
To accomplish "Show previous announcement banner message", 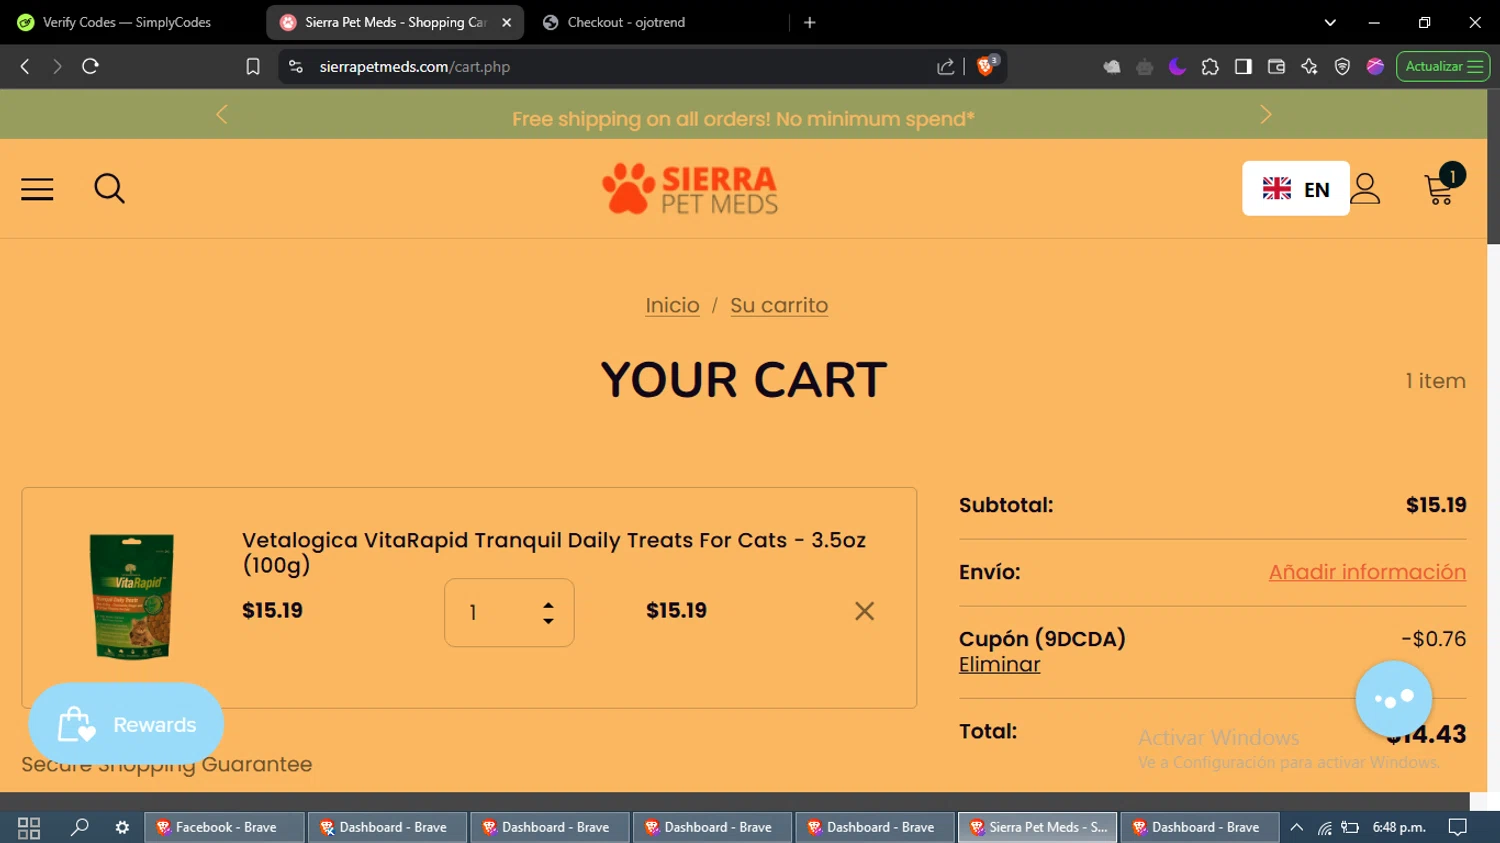I will [222, 115].
